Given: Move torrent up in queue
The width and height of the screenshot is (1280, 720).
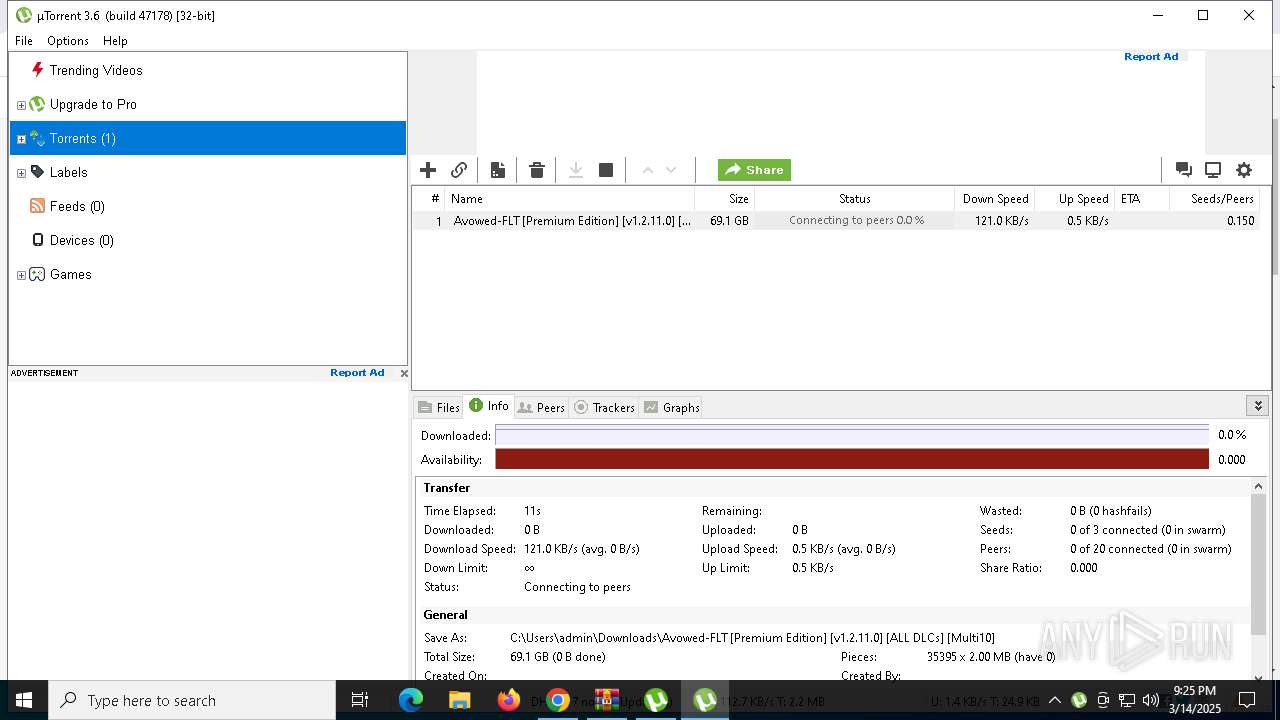Looking at the screenshot, I should pos(648,170).
